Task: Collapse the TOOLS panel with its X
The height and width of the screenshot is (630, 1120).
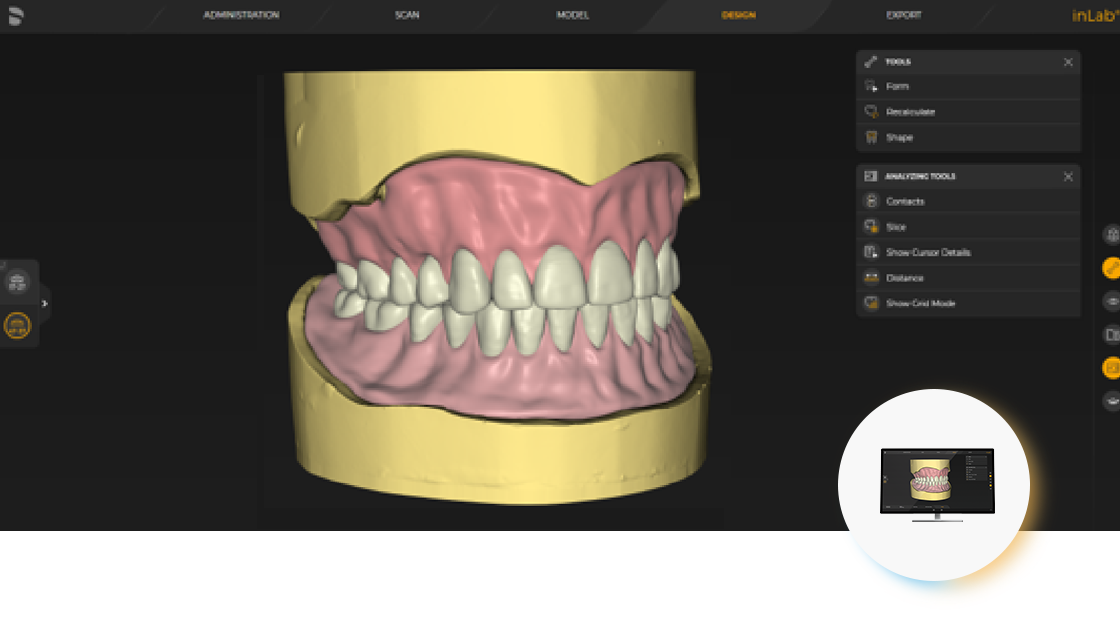Action: [x=1068, y=61]
